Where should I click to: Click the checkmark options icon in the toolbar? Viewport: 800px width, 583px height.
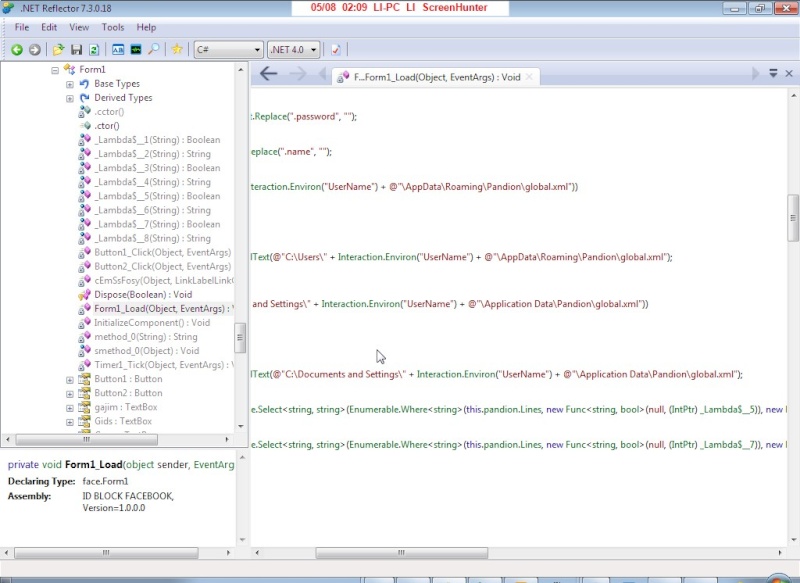tap(335, 49)
